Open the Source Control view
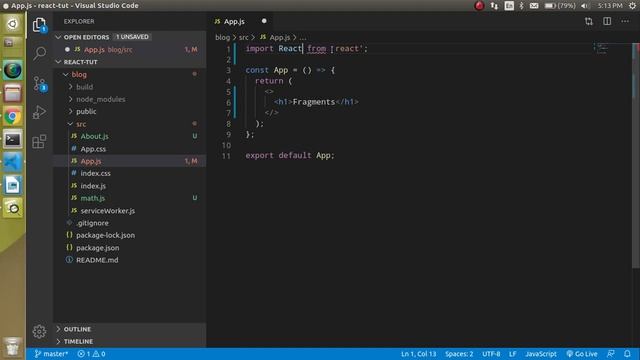 tap(40, 84)
